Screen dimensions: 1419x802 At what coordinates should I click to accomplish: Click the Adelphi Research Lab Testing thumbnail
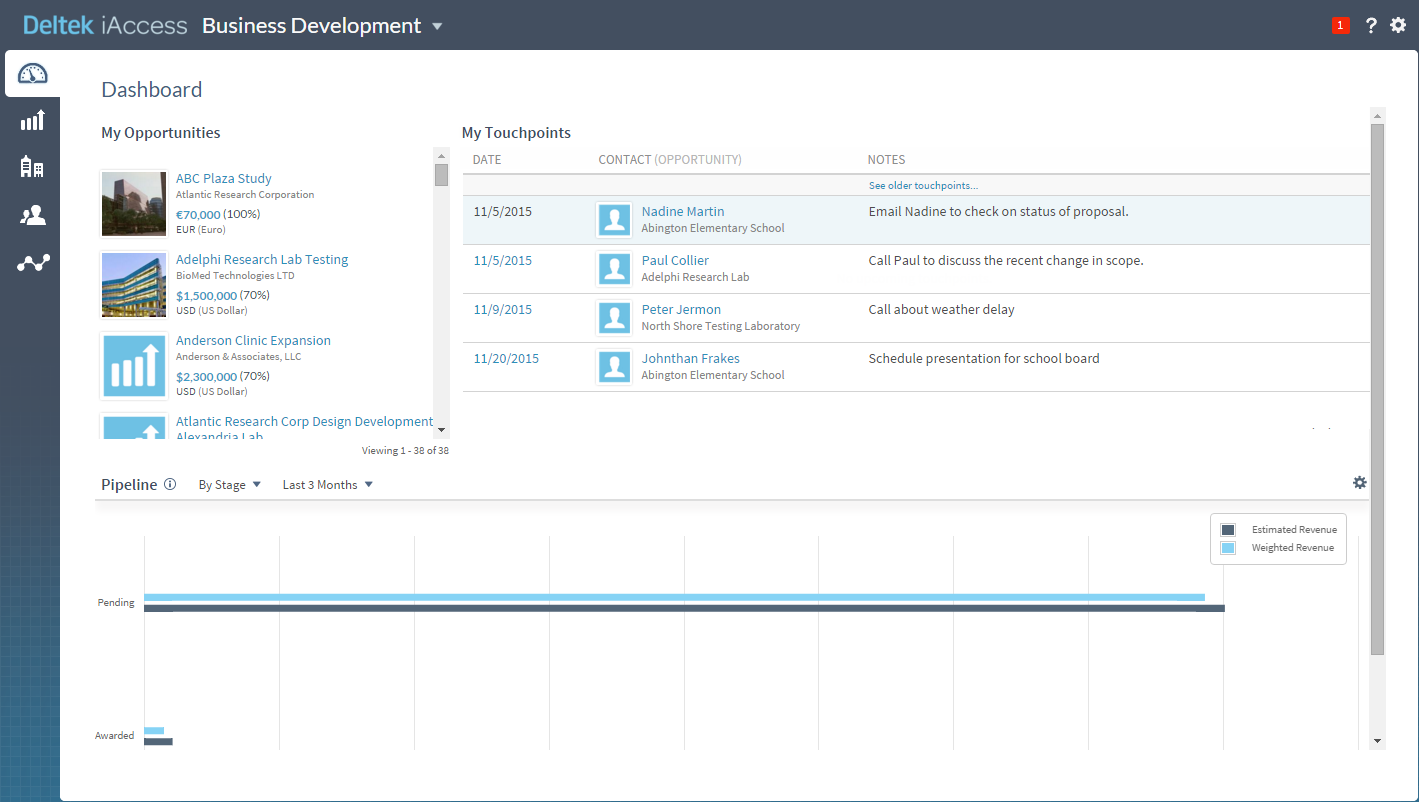tap(134, 285)
